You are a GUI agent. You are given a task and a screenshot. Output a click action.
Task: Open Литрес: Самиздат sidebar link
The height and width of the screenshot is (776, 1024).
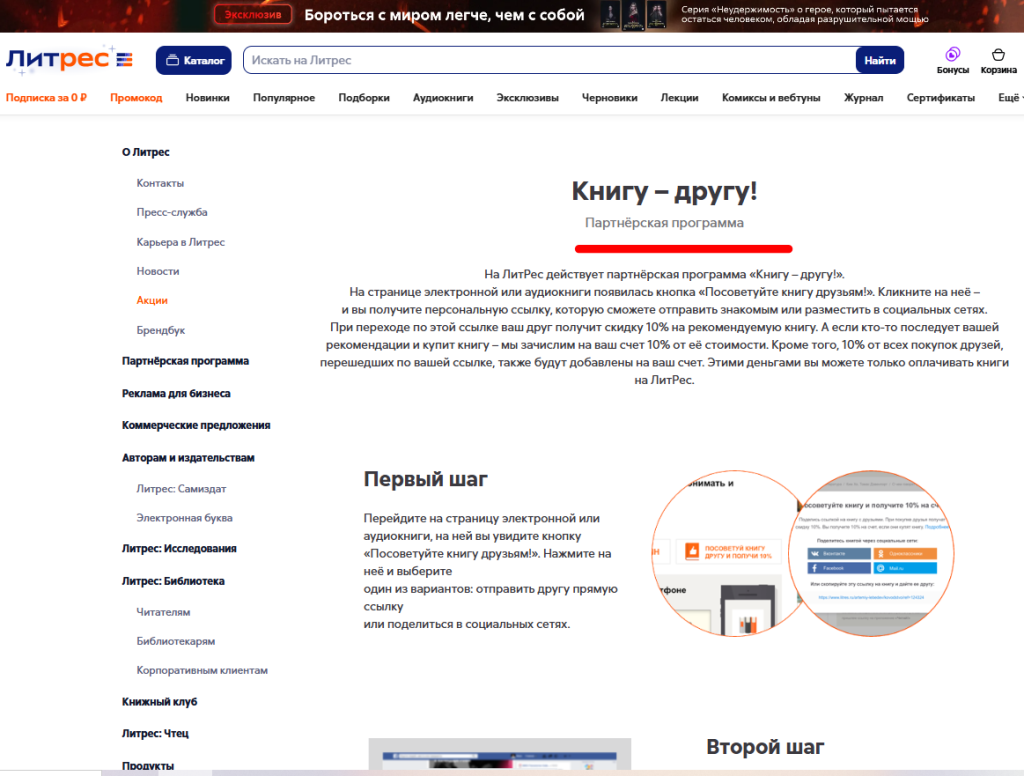click(x=181, y=489)
